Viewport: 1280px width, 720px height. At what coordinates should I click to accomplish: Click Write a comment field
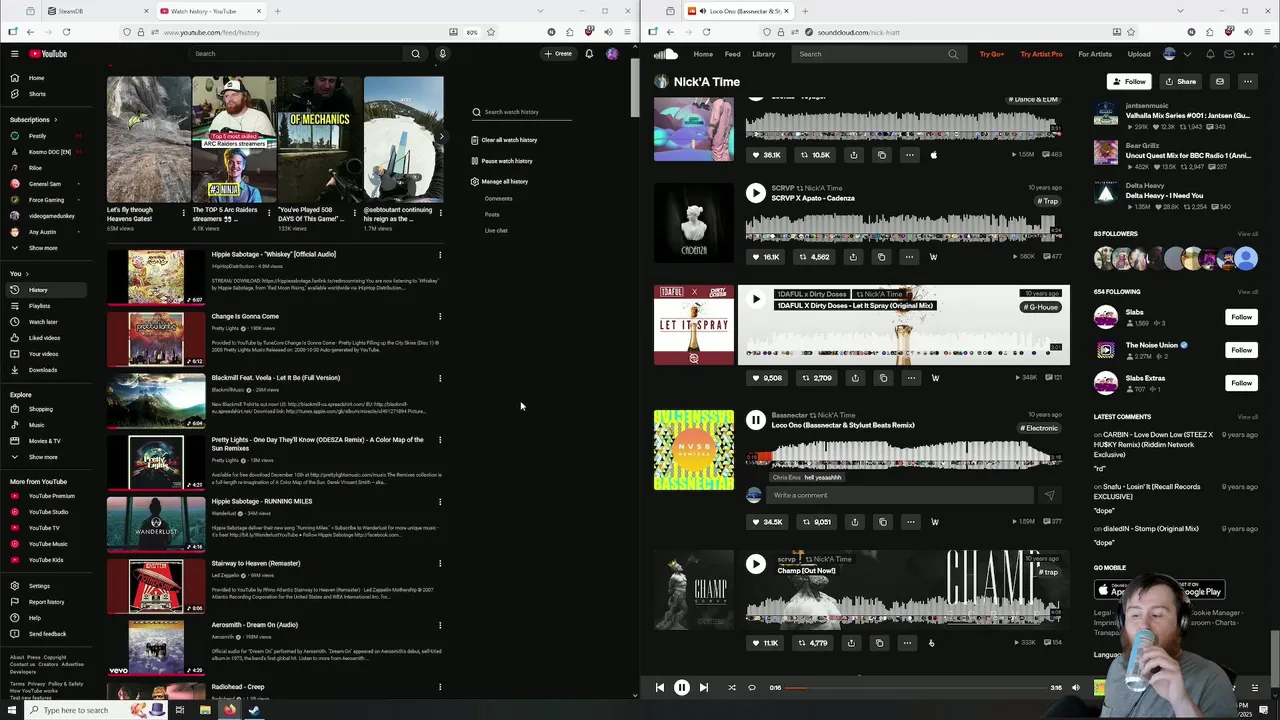tap(900, 495)
